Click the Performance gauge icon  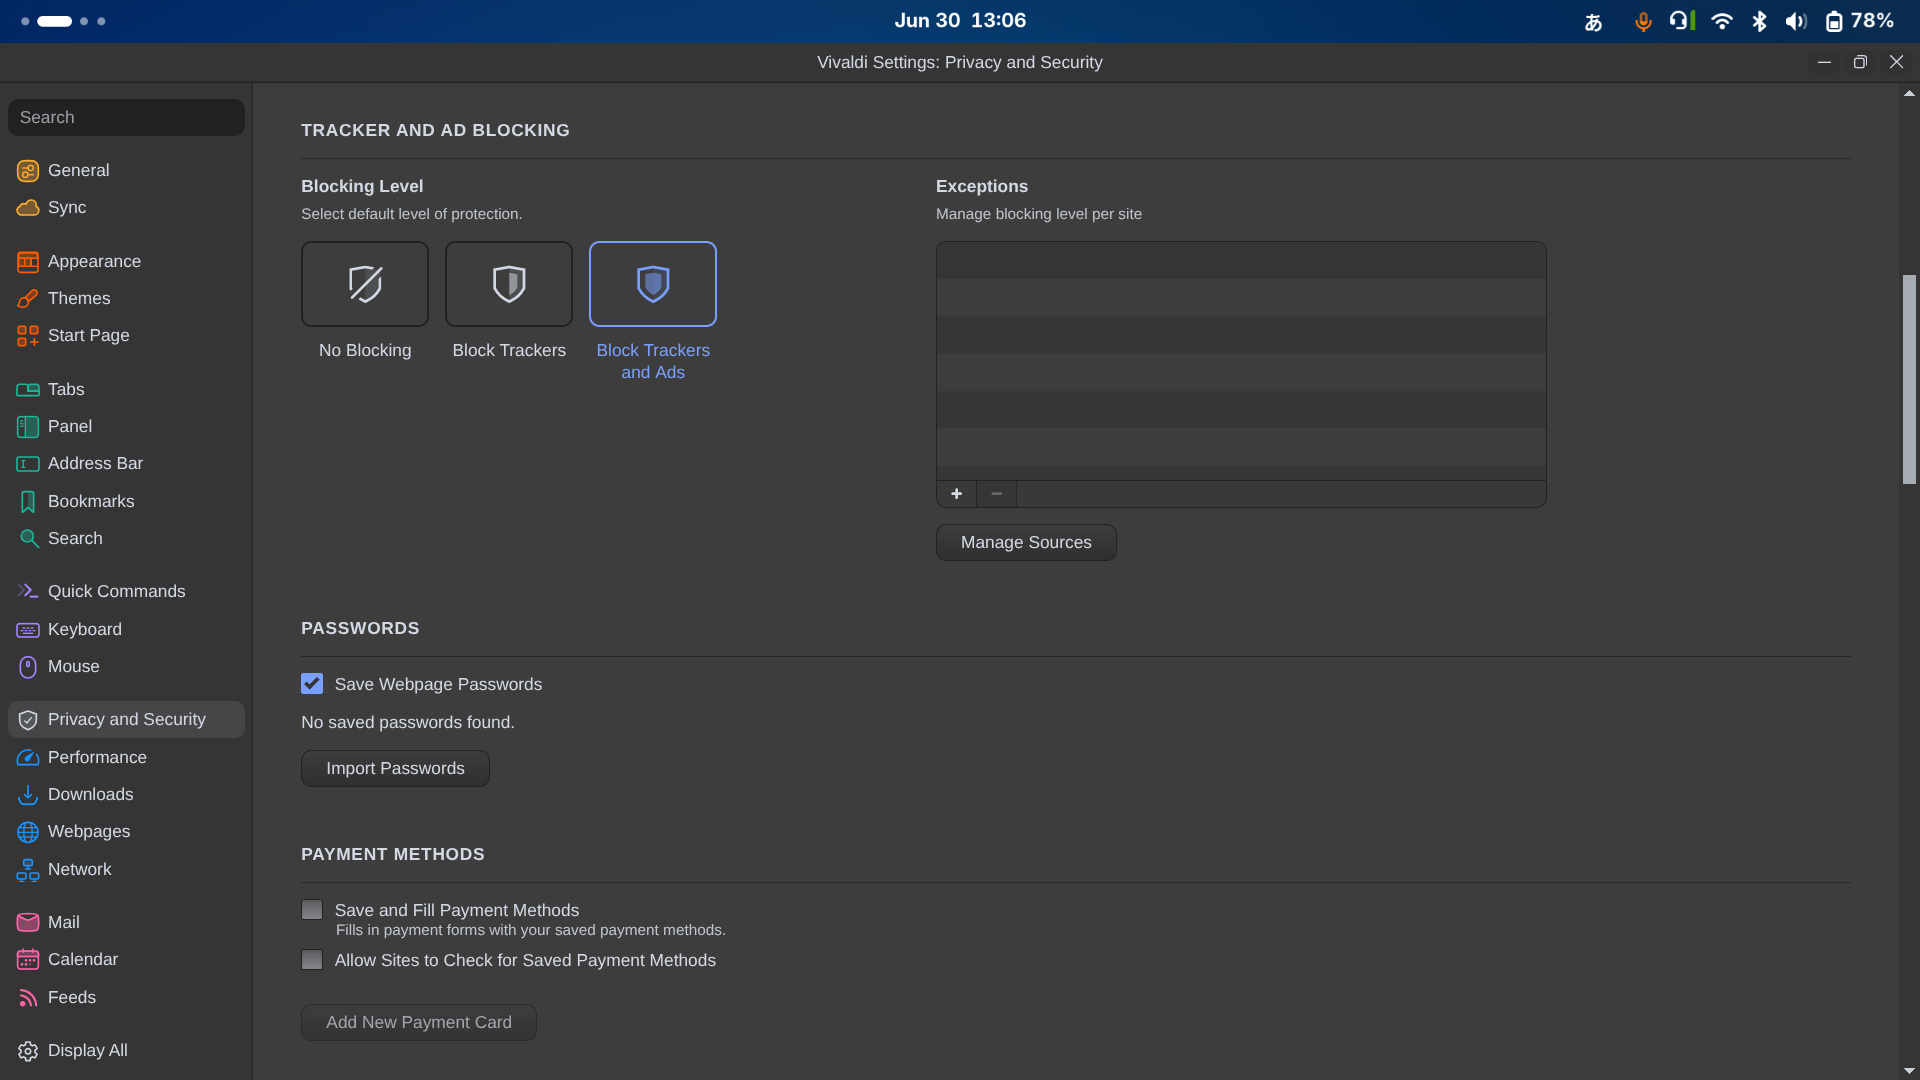pos(28,758)
